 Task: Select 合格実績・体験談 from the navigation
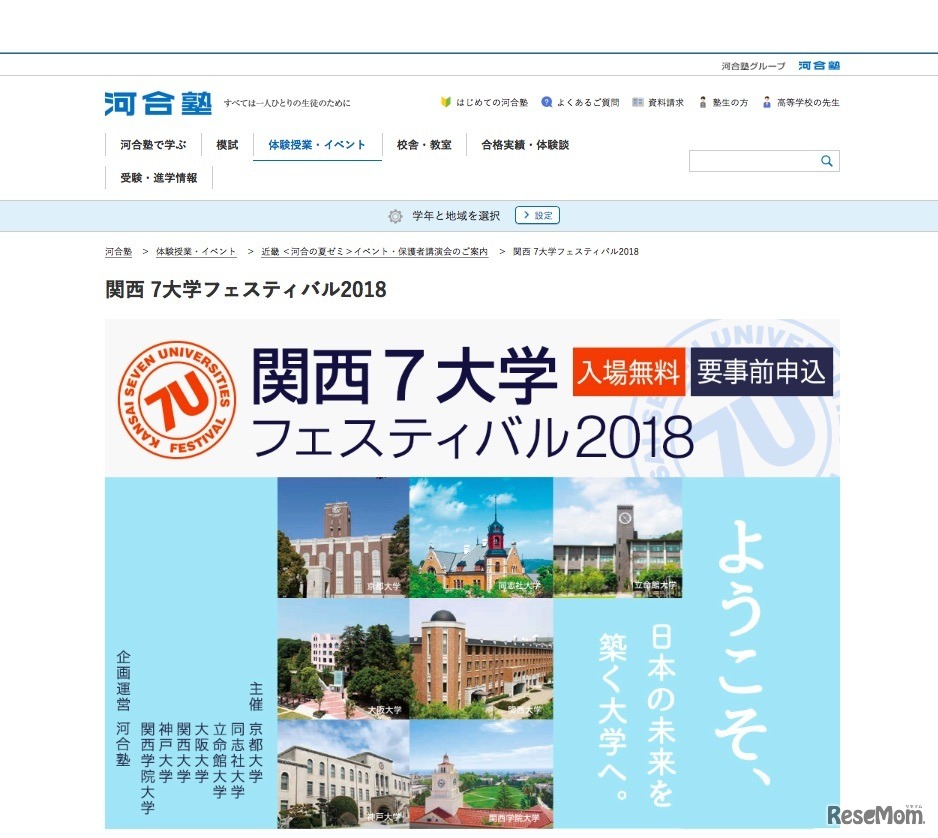pyautogui.click(x=524, y=144)
